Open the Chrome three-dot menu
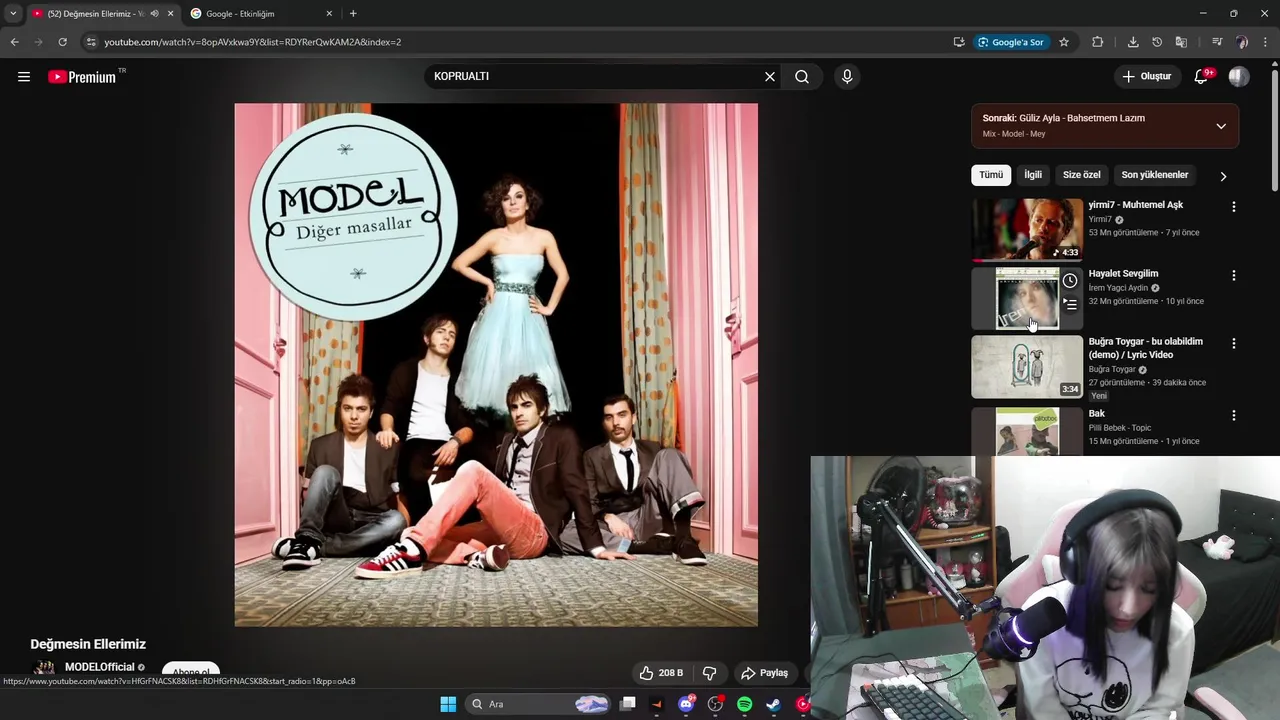This screenshot has width=1280, height=720. point(1266,42)
